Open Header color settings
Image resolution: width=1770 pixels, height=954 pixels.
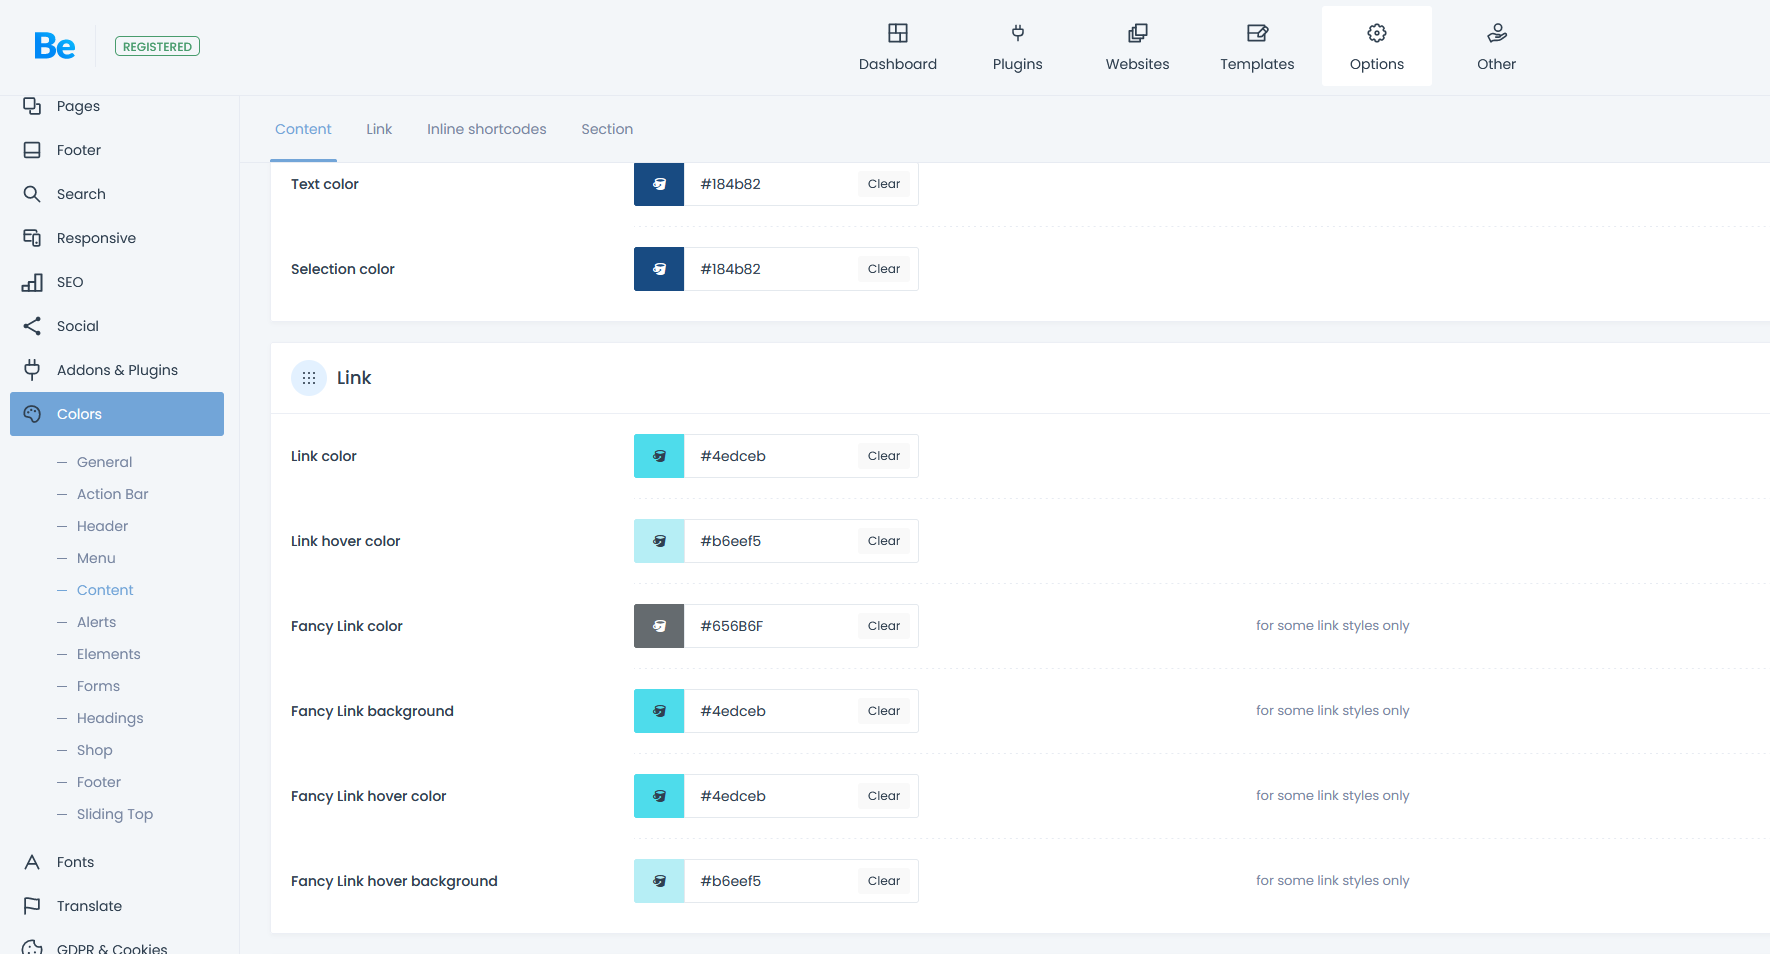click(x=102, y=526)
